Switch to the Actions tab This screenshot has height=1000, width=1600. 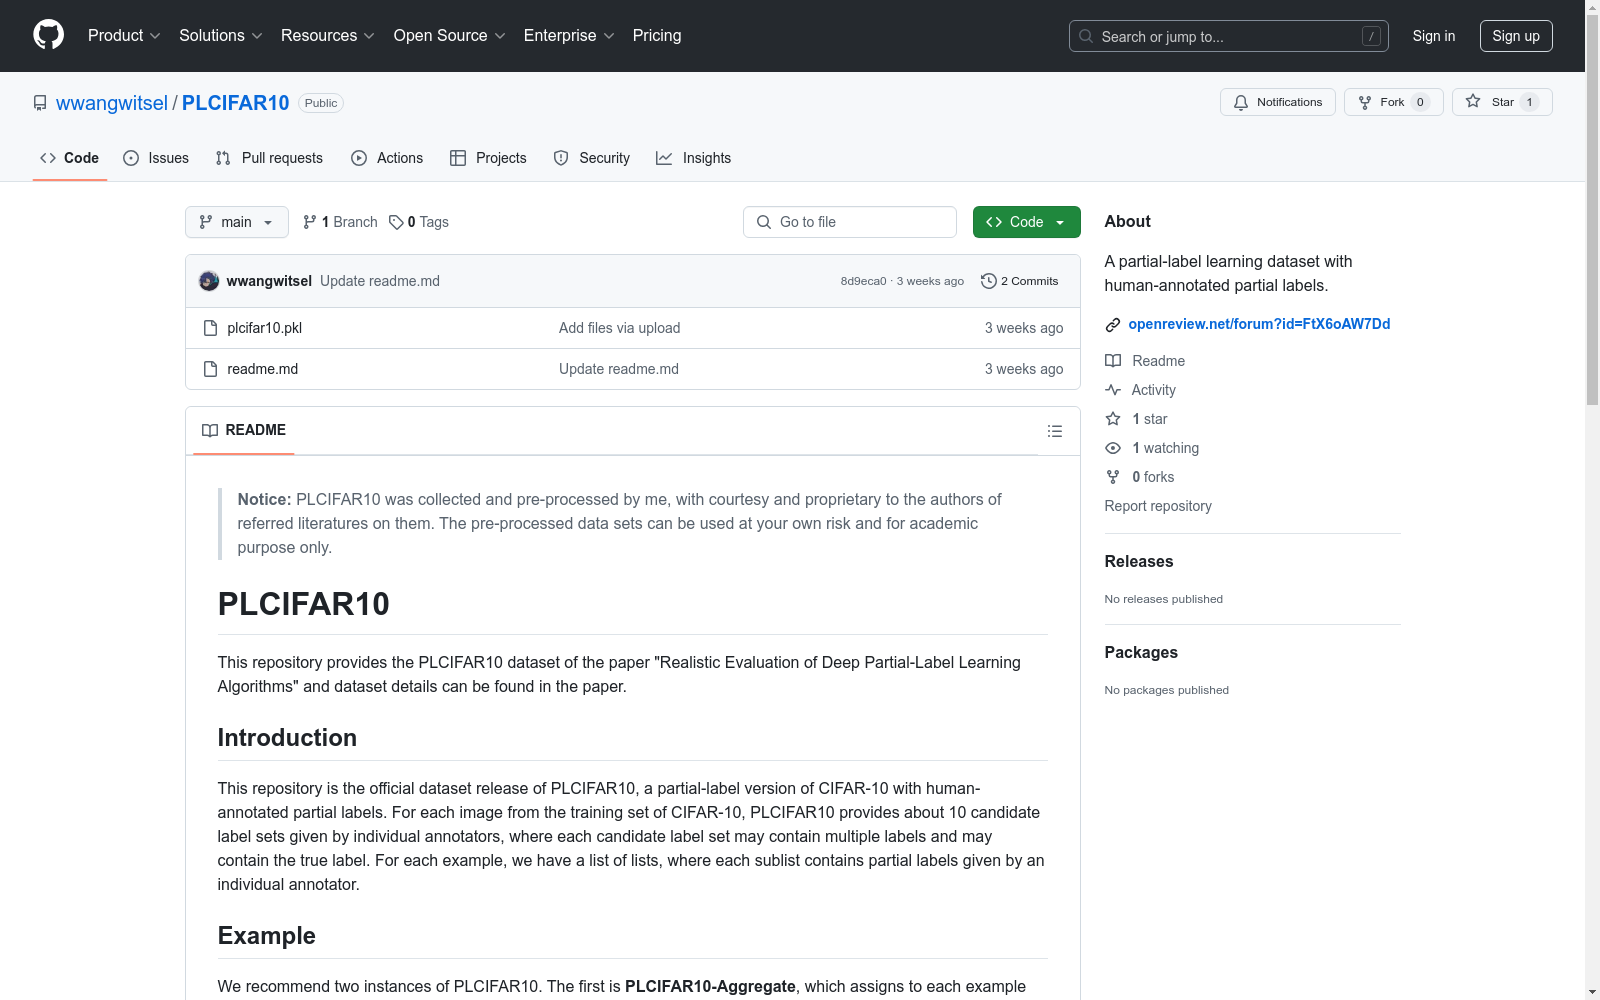387,158
